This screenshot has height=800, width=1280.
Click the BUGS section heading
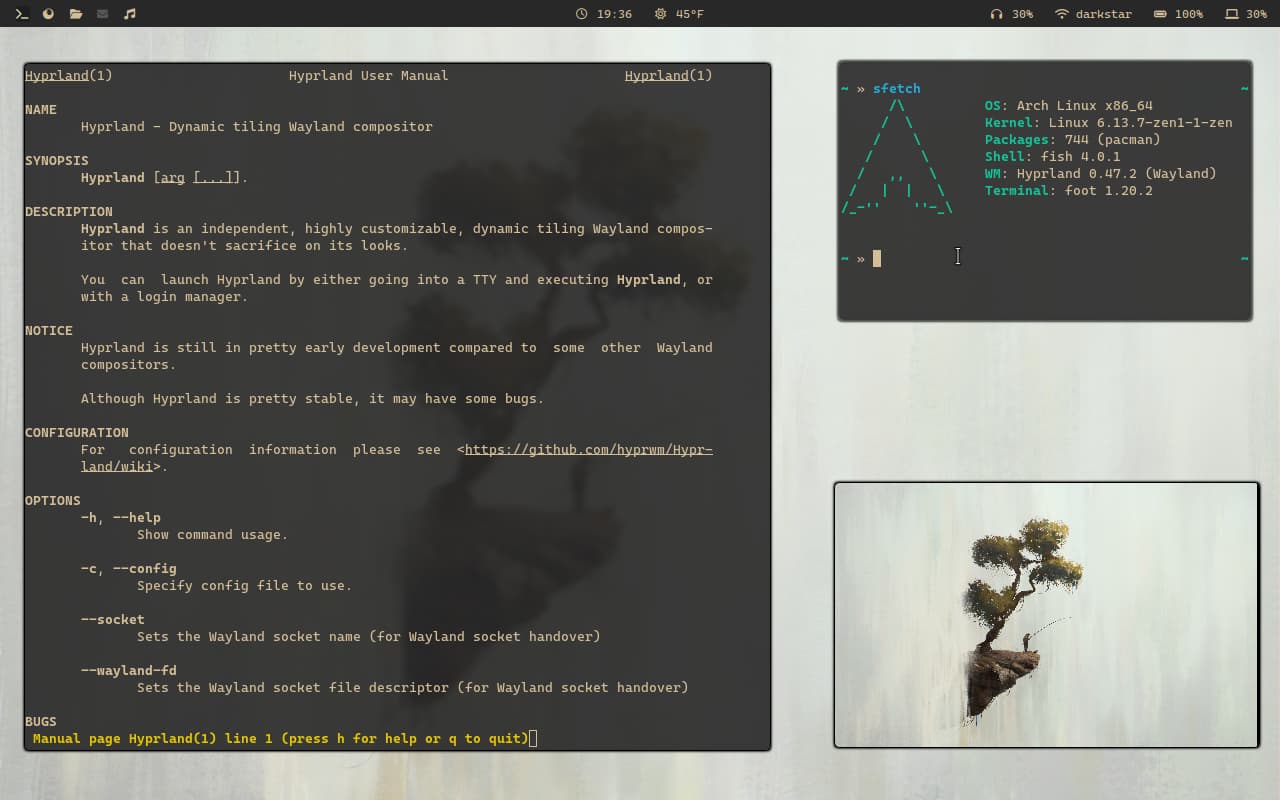[x=41, y=722]
